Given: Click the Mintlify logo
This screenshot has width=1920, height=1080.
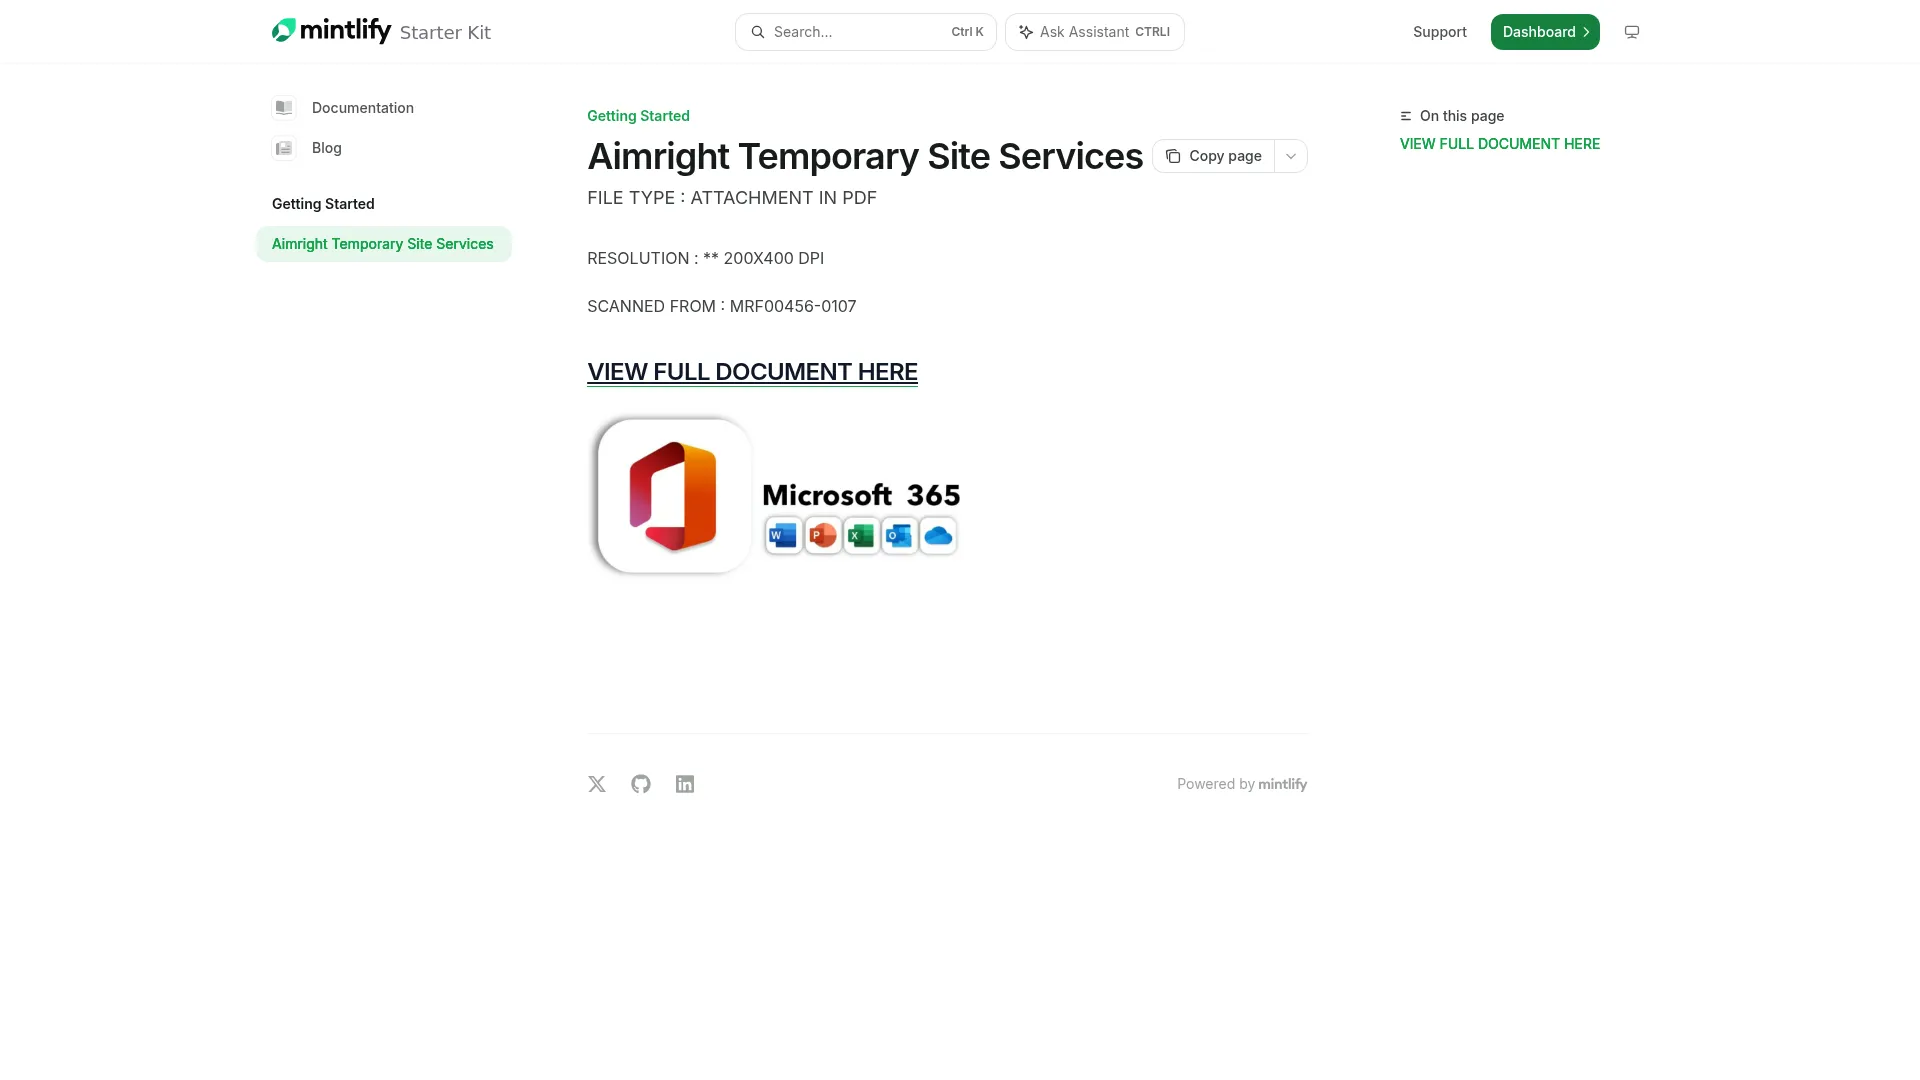Looking at the screenshot, I should tap(331, 31).
